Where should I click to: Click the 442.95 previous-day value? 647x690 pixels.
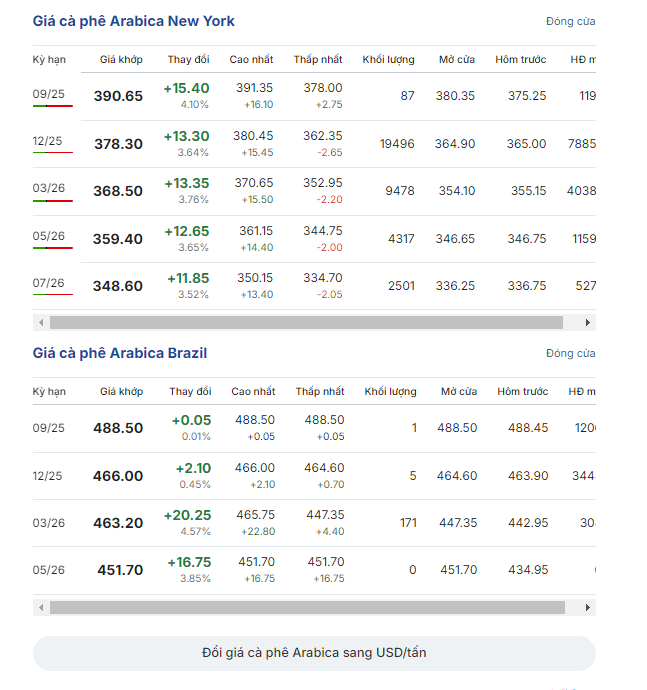click(x=528, y=523)
